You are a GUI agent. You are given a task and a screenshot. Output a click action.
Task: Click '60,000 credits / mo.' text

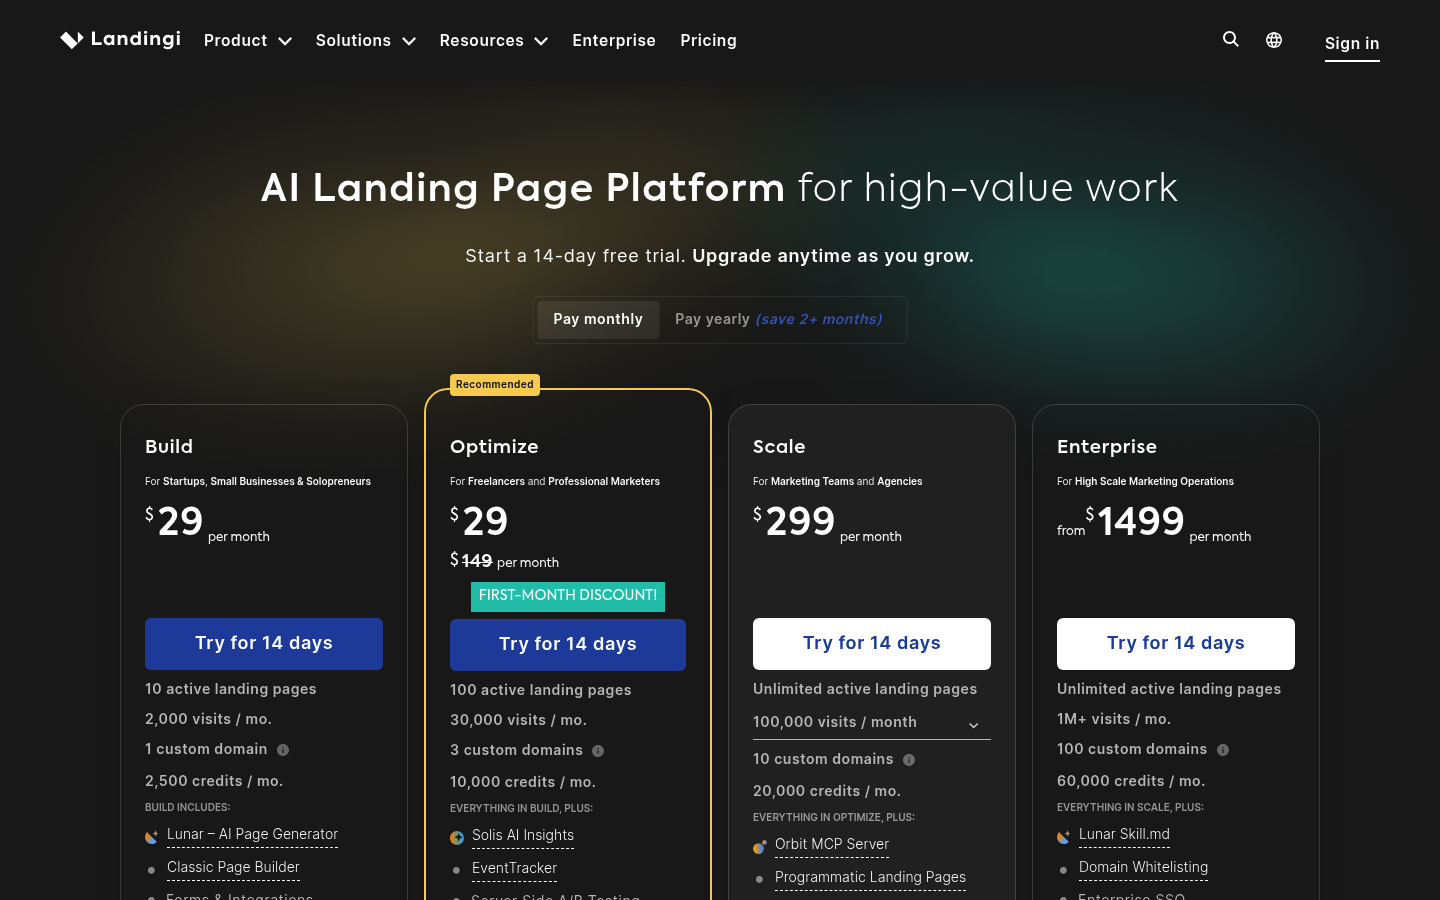click(x=1131, y=781)
